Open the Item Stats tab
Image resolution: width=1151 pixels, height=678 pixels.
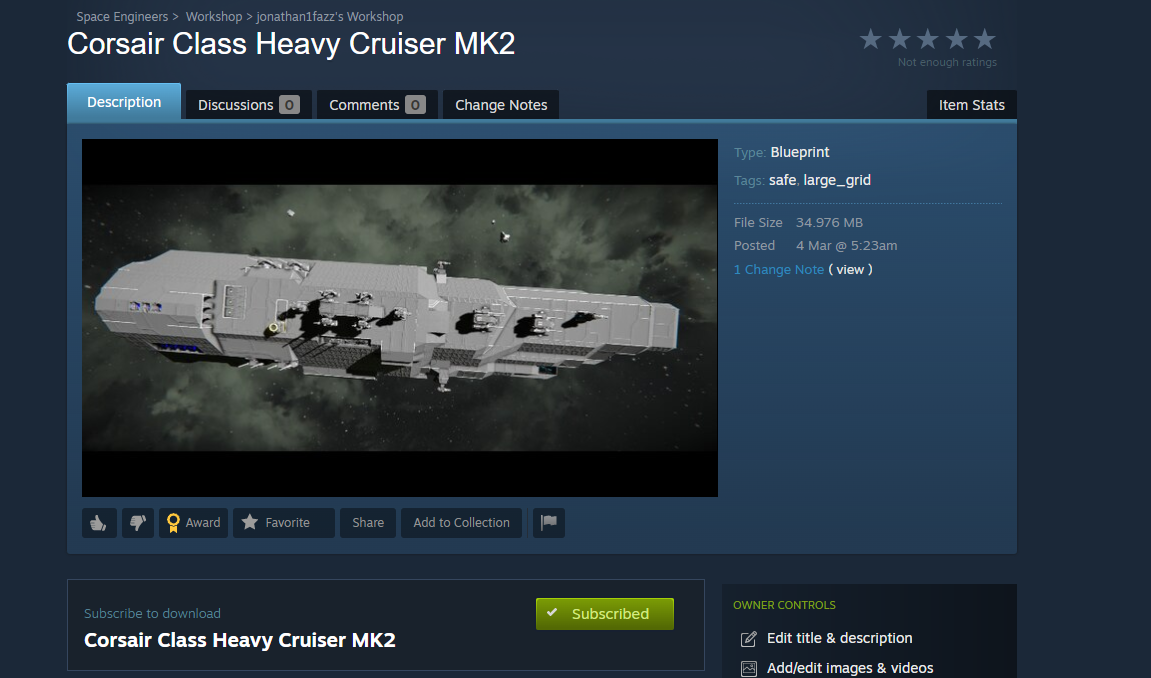(972, 105)
